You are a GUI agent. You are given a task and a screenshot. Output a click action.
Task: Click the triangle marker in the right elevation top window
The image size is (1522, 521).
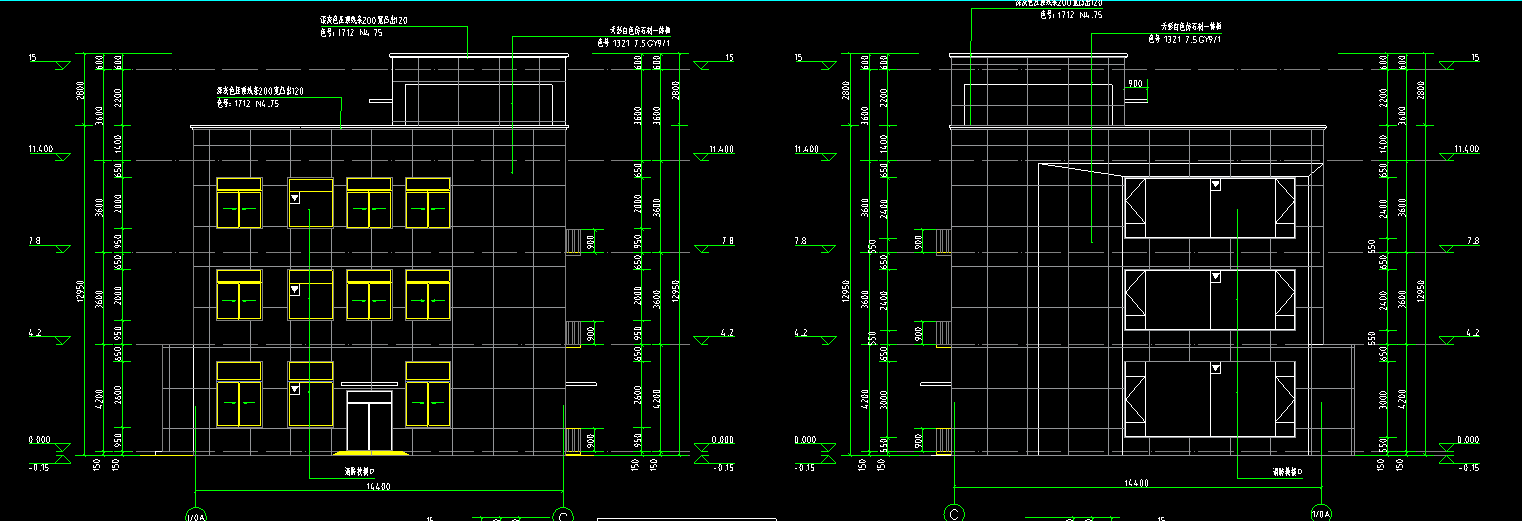tap(1215, 185)
